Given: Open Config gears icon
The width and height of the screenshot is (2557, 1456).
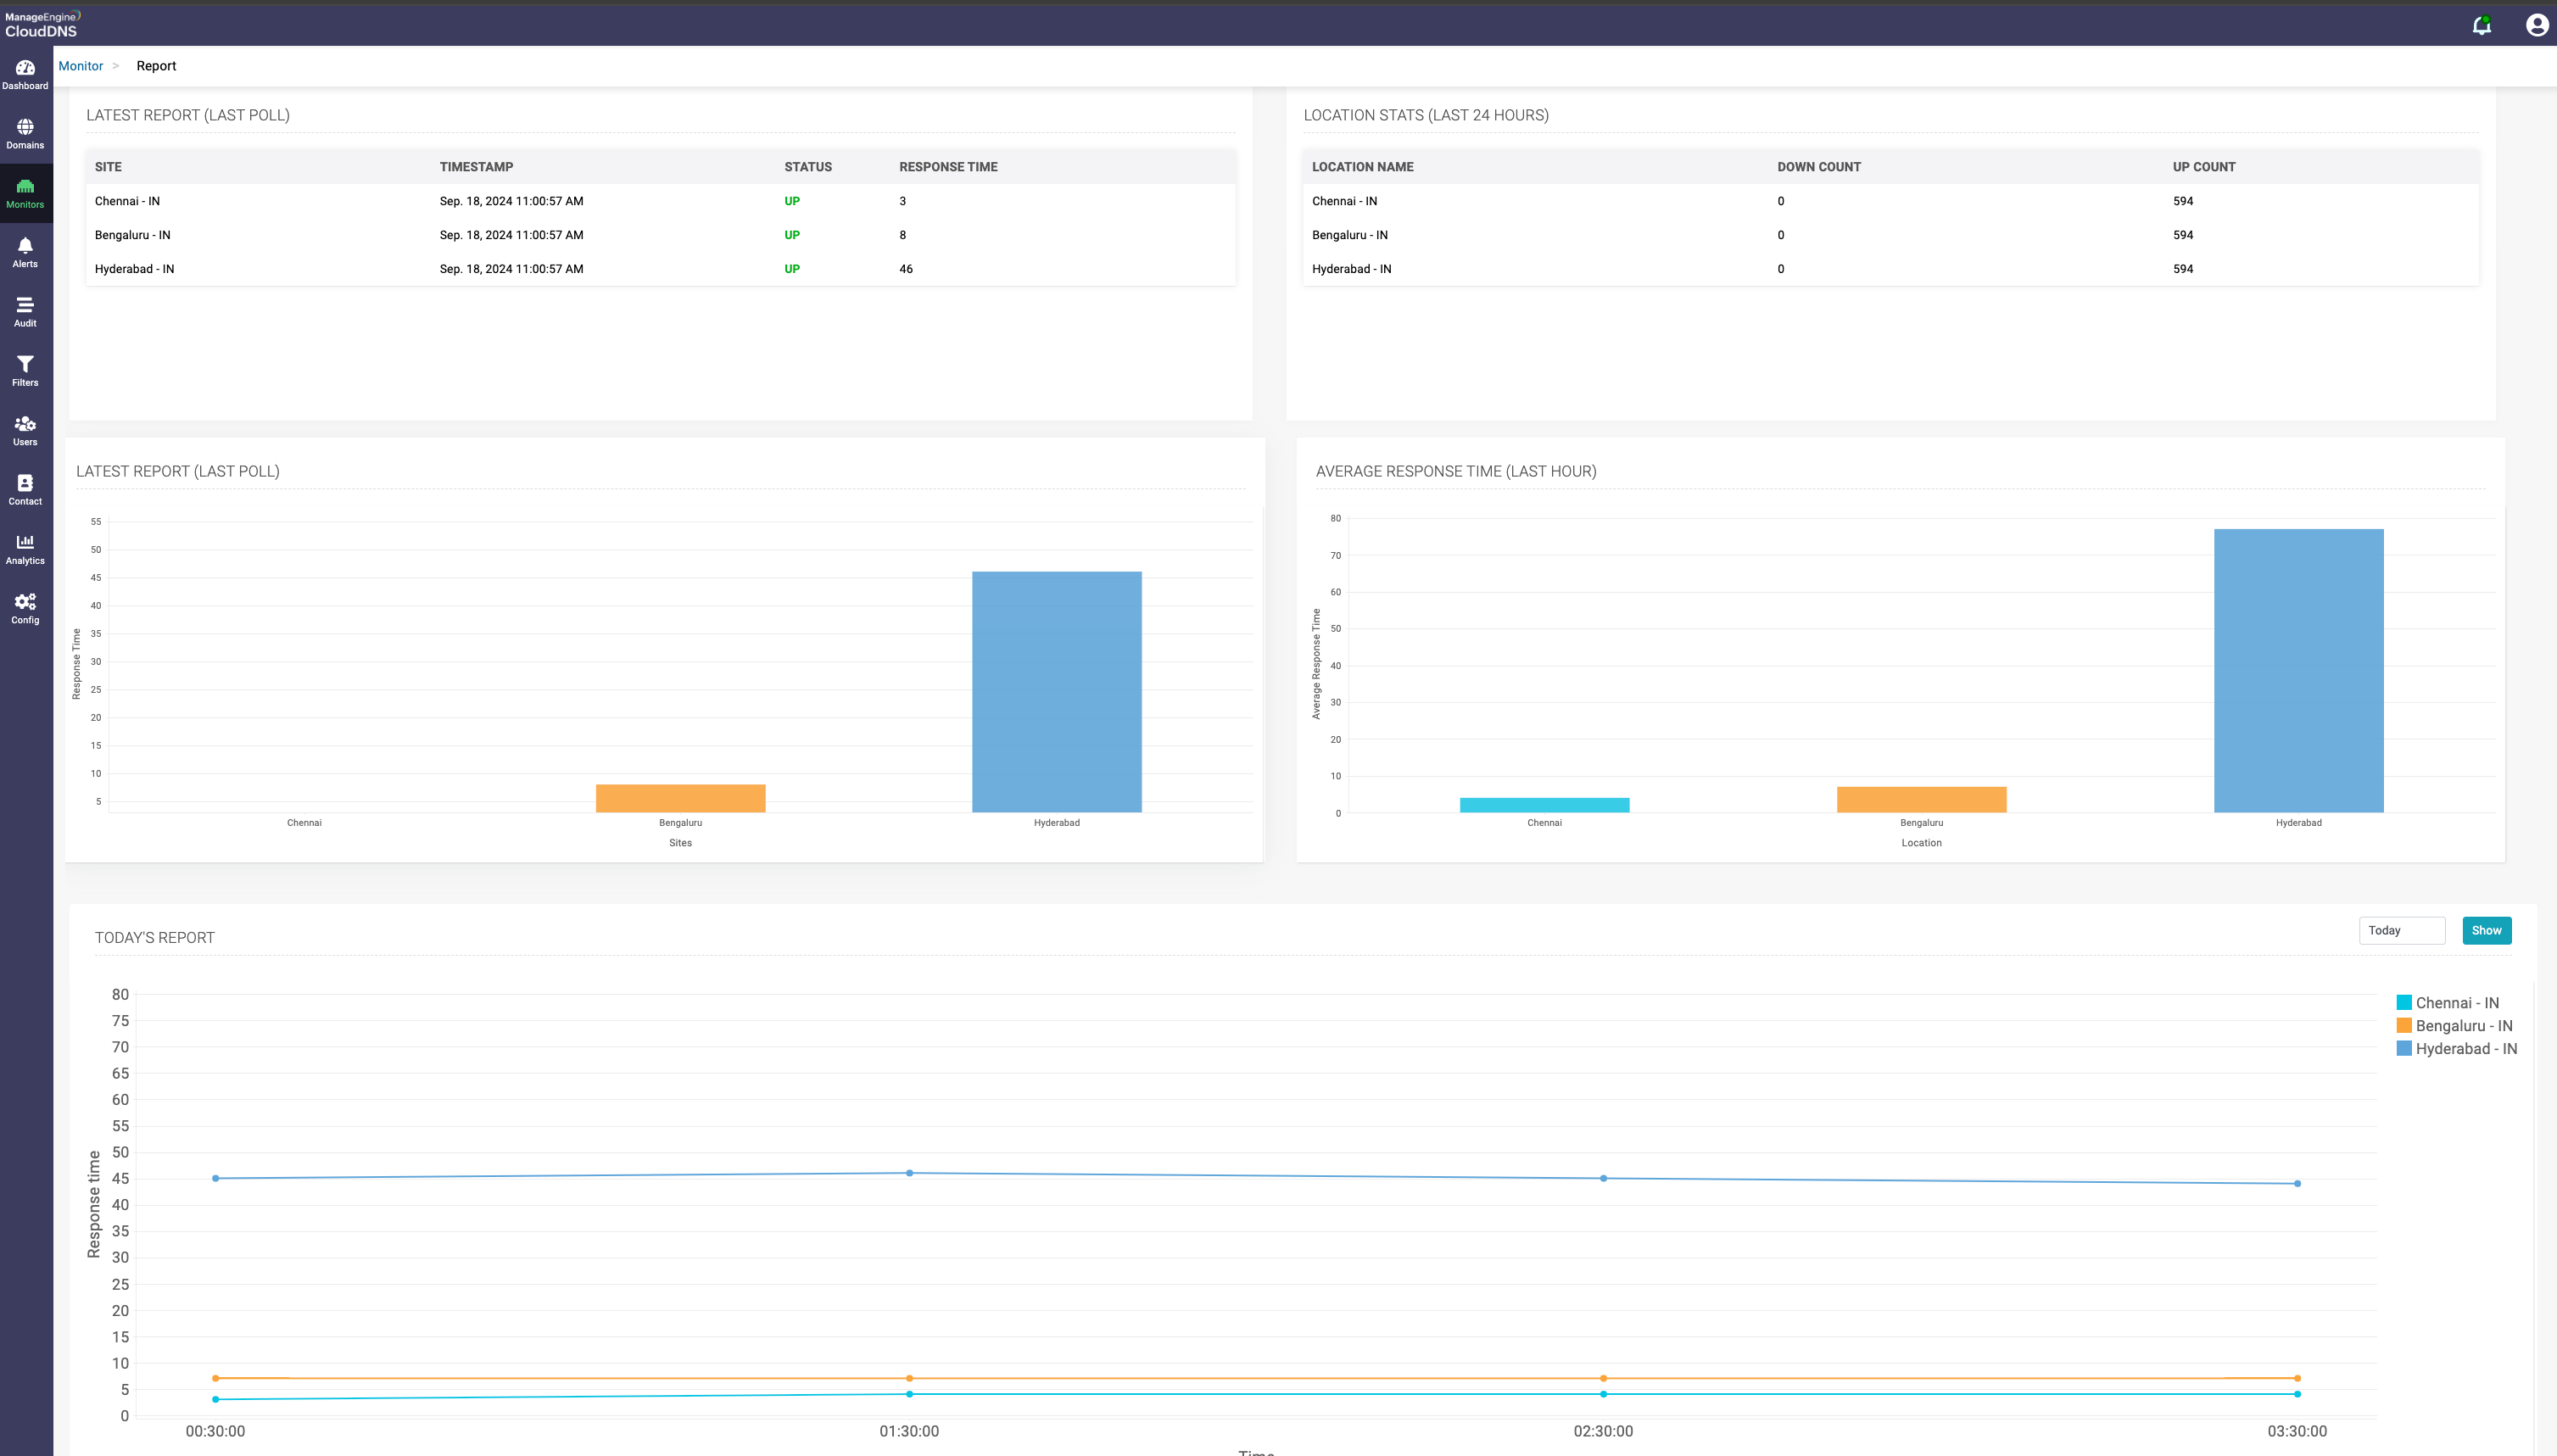Looking at the screenshot, I should (25, 608).
